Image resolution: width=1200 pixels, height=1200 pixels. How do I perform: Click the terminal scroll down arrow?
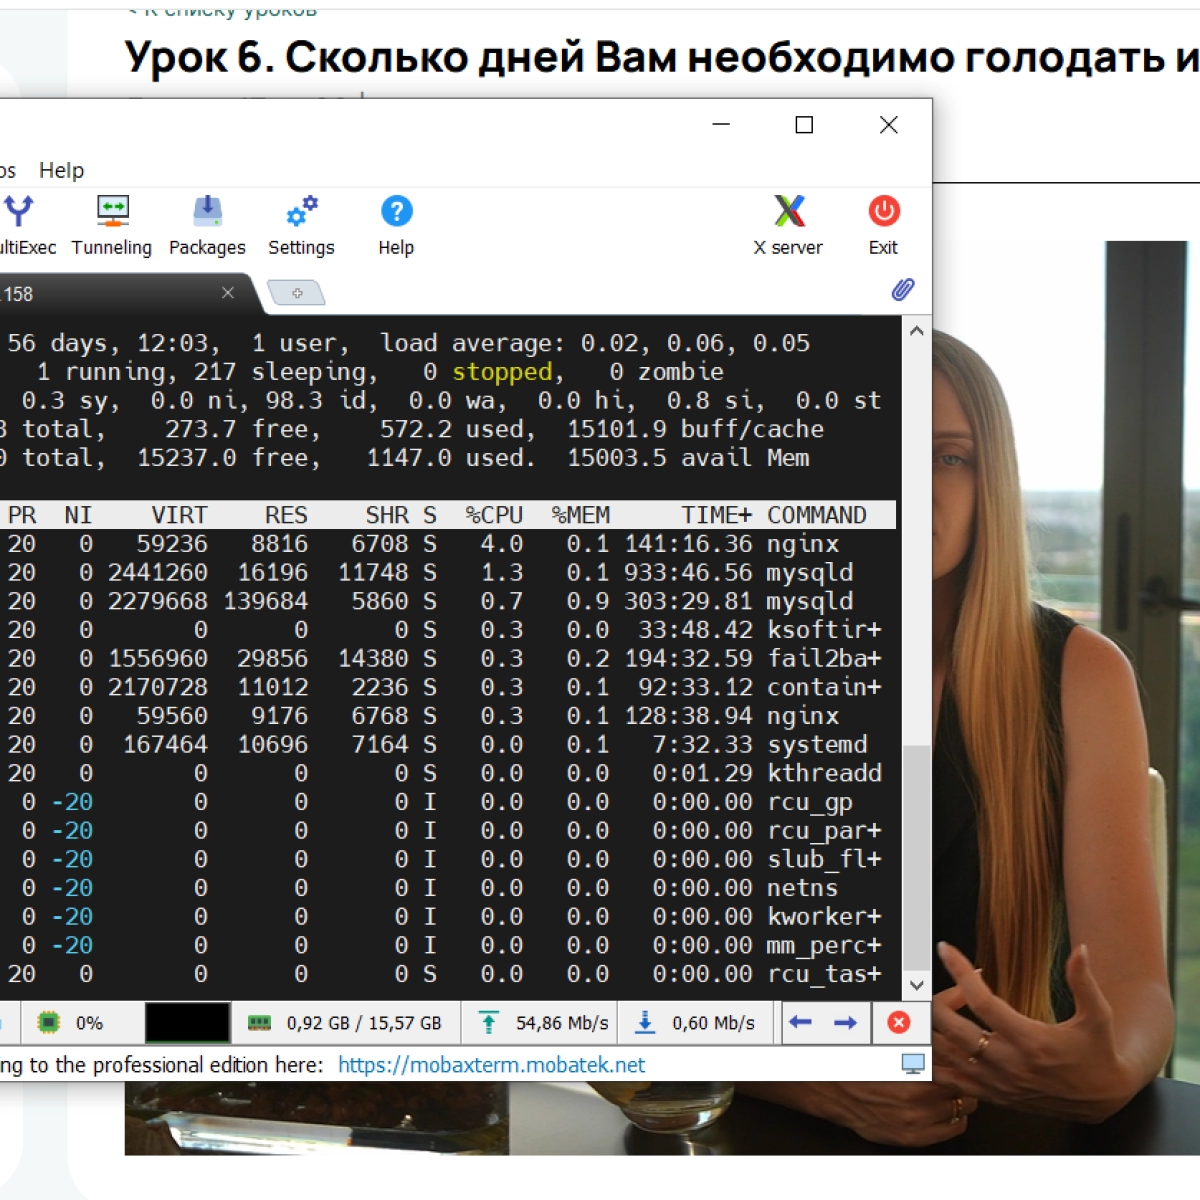916,985
